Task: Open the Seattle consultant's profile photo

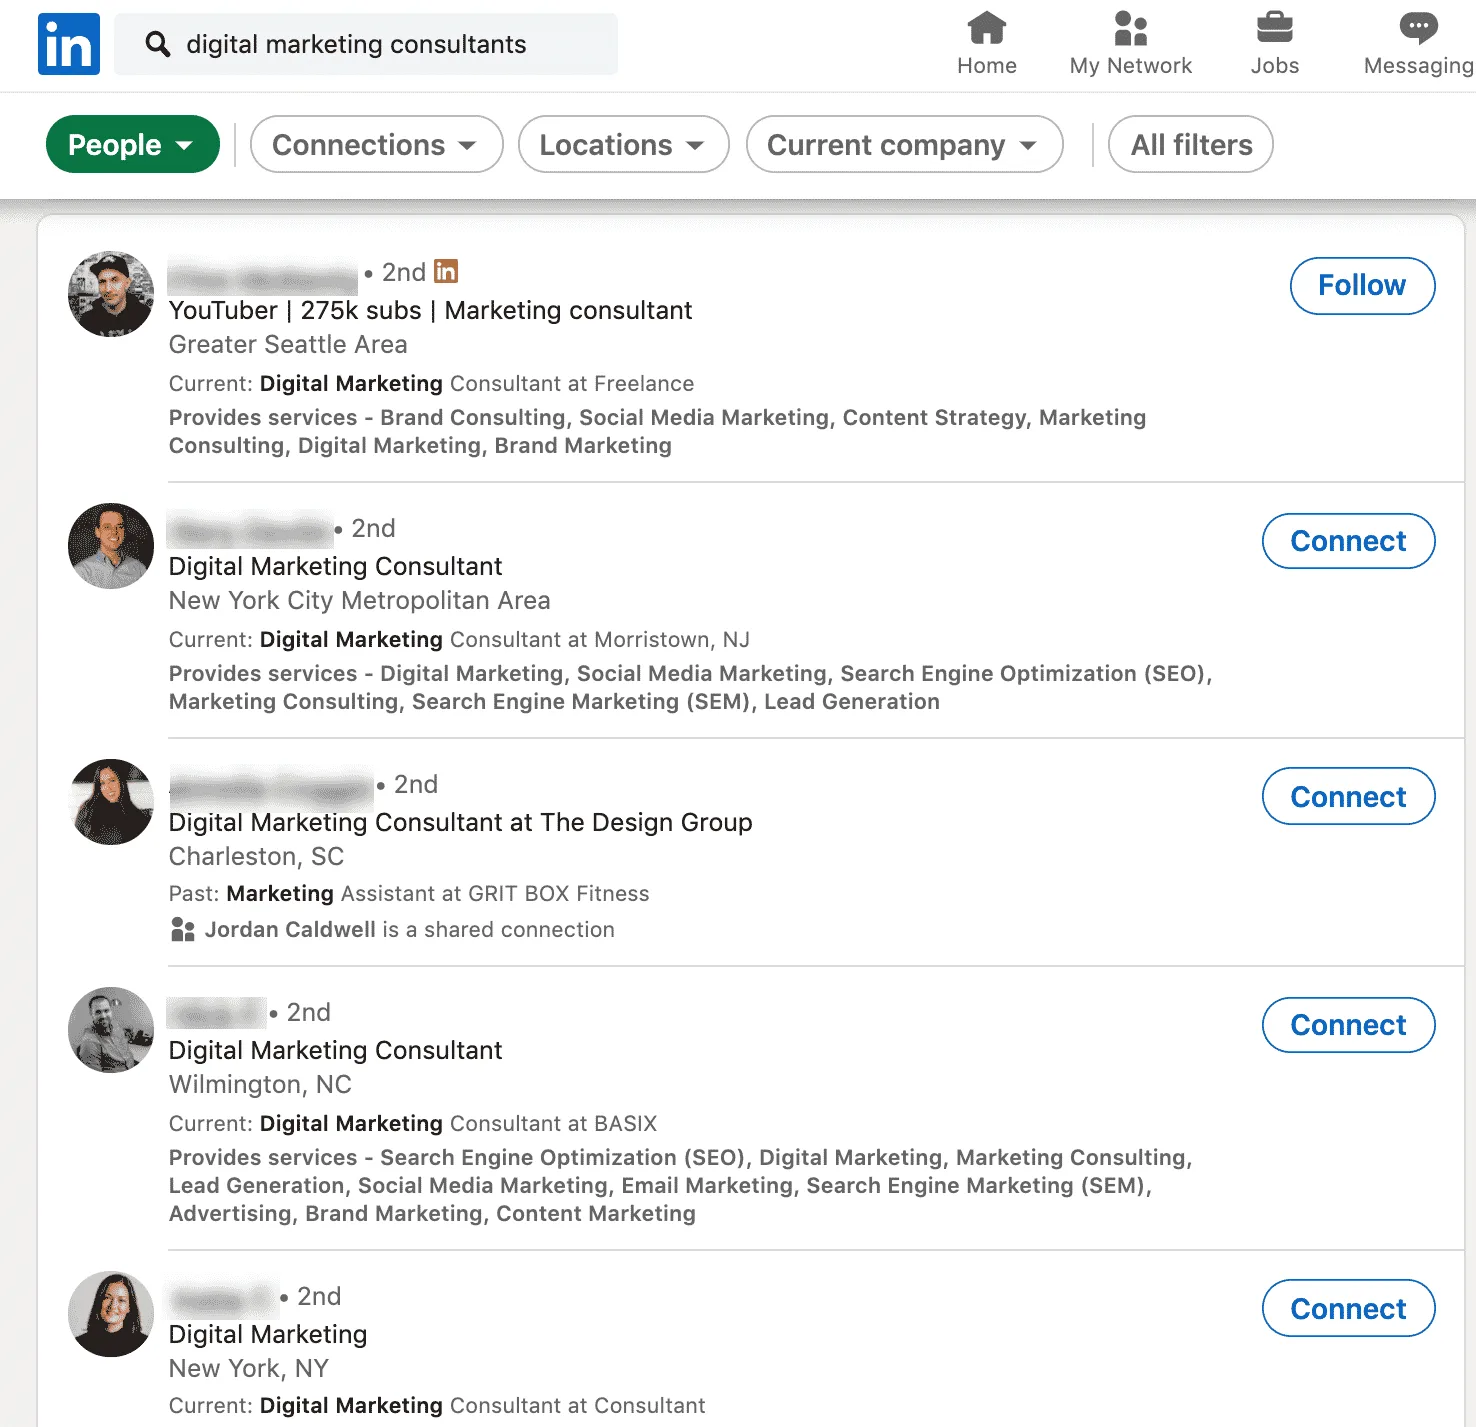Action: [x=111, y=294]
